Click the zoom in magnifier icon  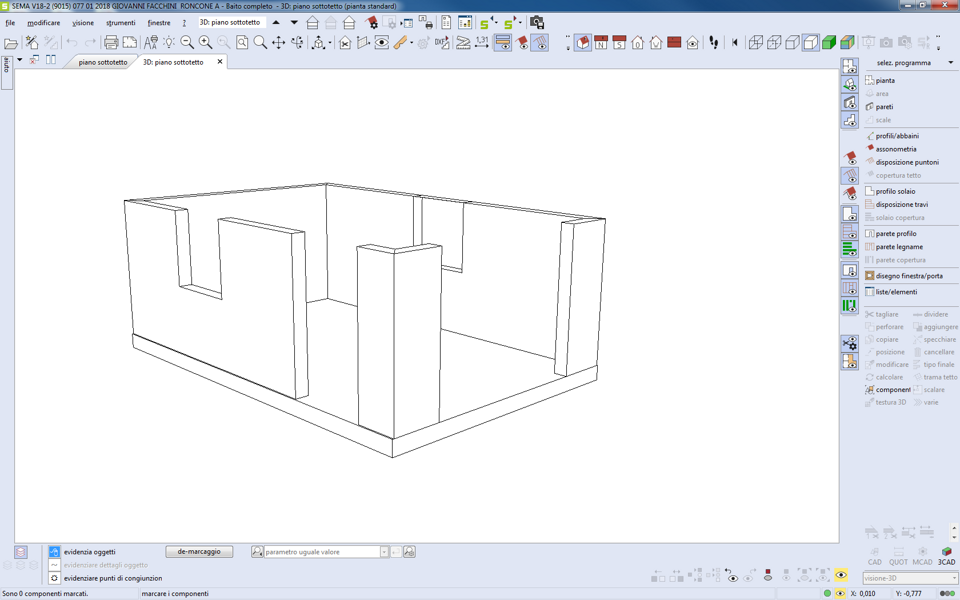click(205, 43)
